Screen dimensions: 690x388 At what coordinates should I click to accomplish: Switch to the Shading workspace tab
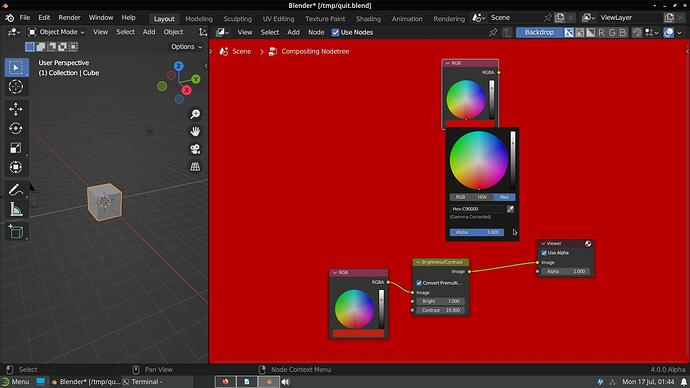pyautogui.click(x=368, y=18)
